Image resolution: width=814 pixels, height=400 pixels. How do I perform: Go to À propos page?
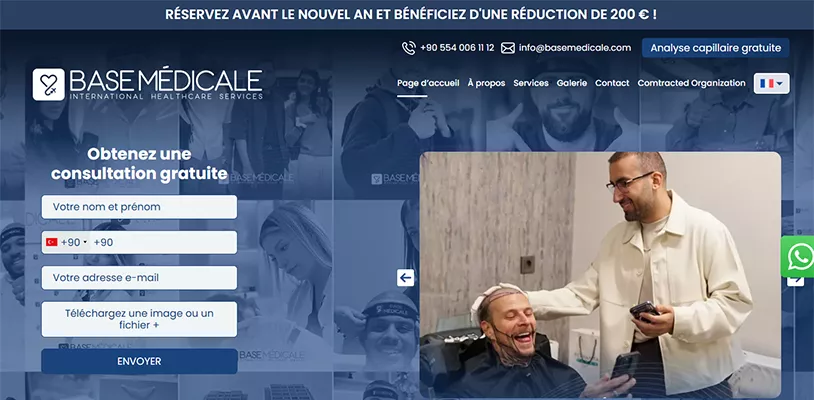coord(486,83)
